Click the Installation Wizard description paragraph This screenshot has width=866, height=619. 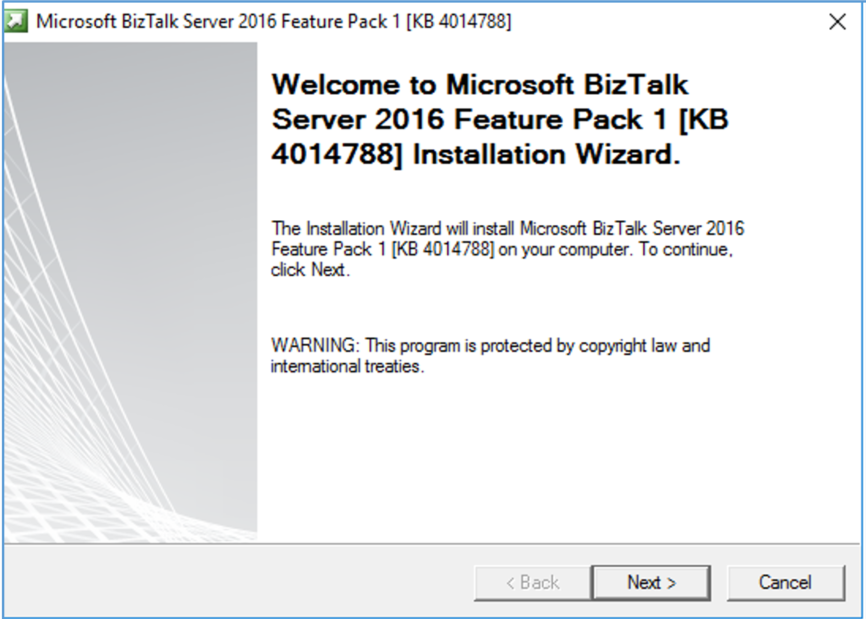(507, 249)
